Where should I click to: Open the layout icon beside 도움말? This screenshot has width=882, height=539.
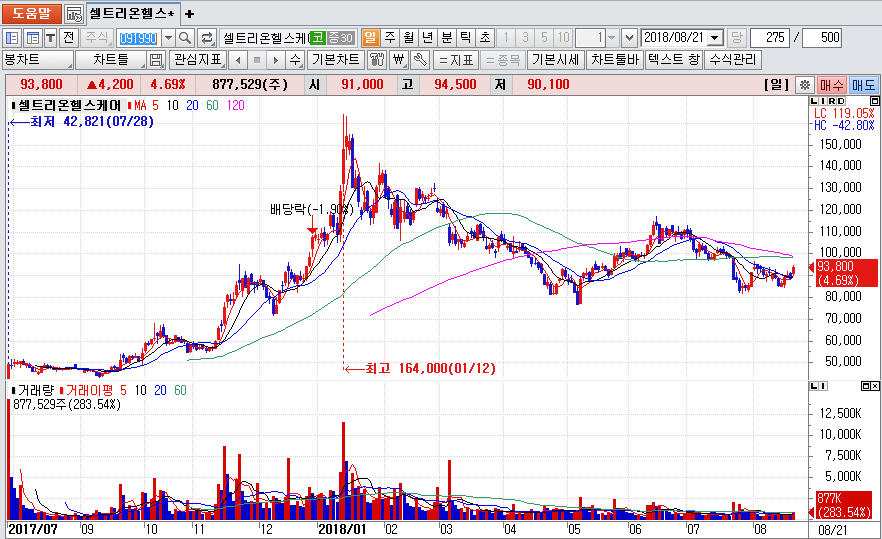(74, 14)
